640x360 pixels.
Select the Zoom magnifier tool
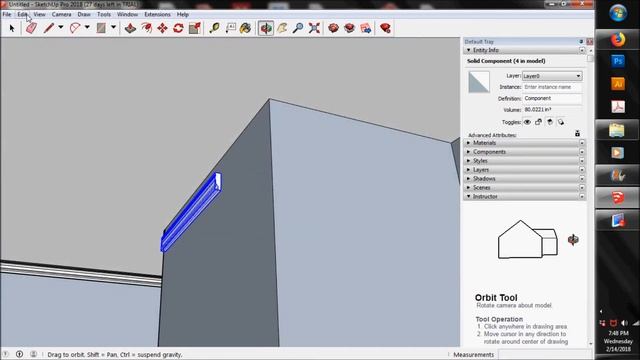point(298,28)
